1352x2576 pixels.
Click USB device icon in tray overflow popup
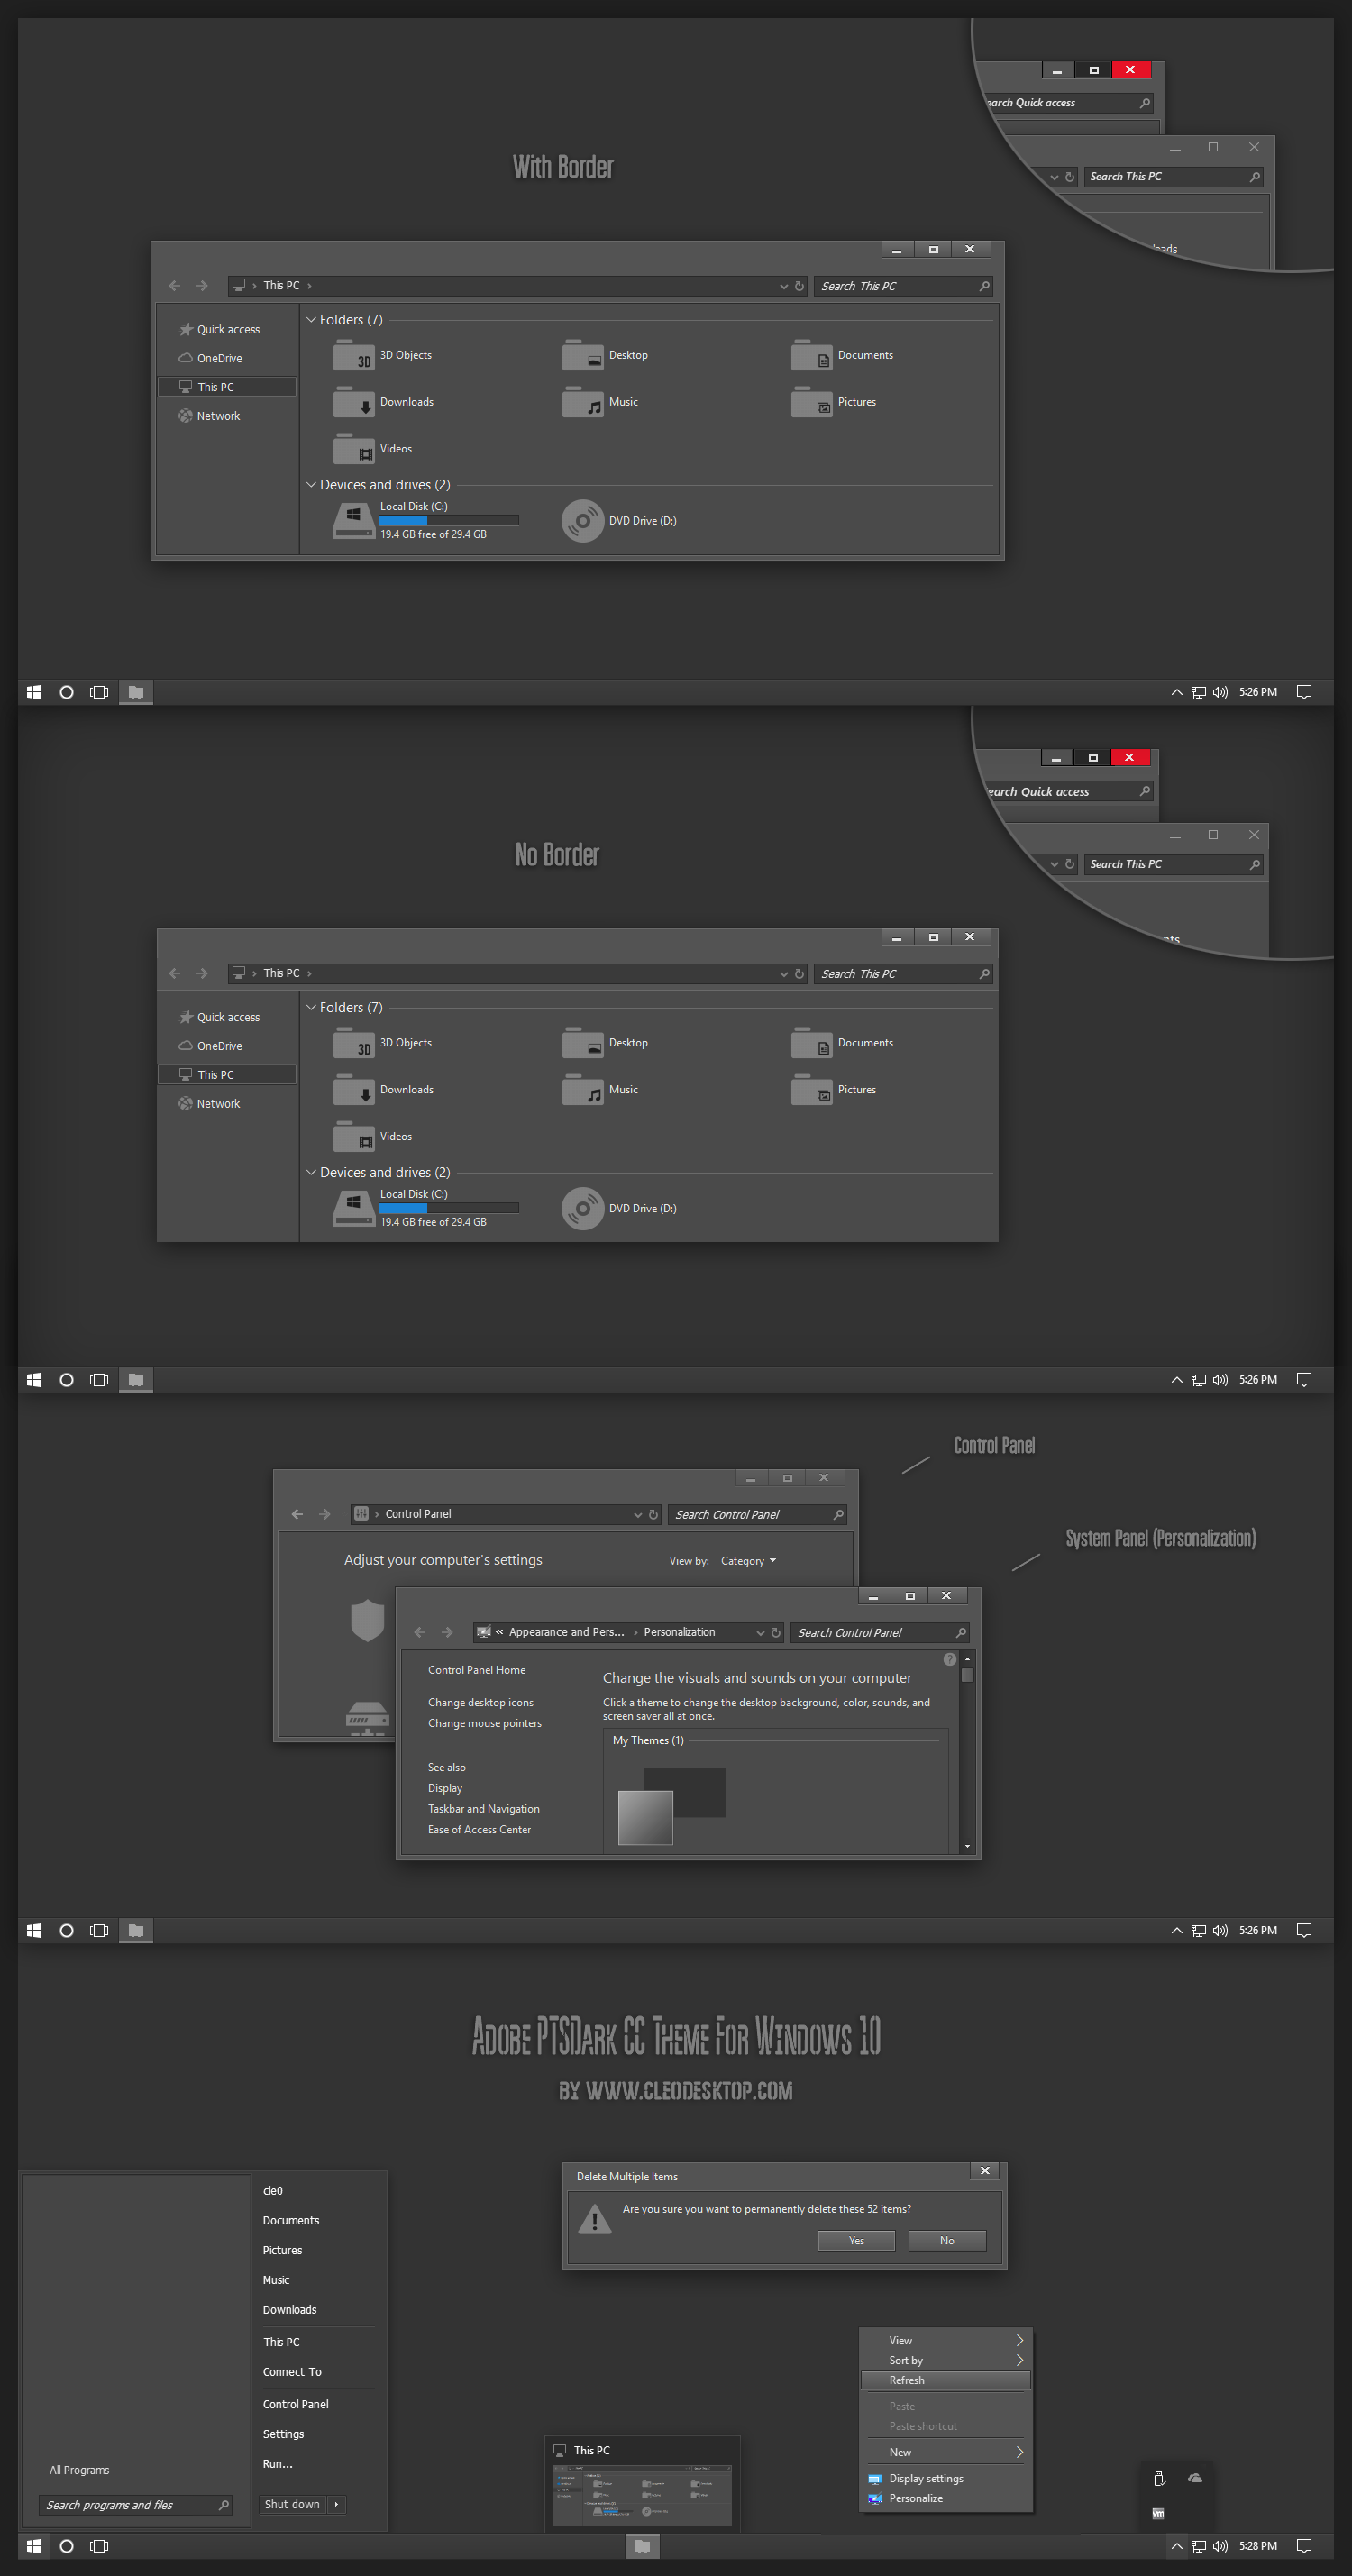tap(1159, 2479)
